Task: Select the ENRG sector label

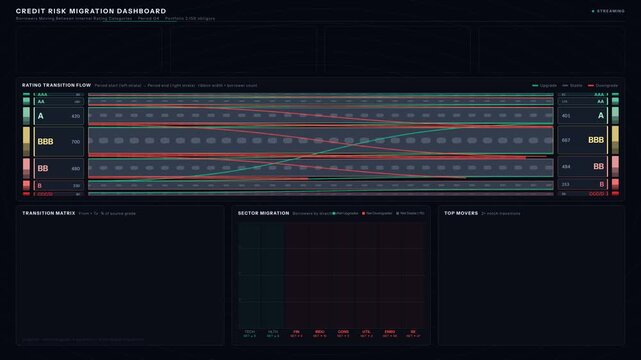Action: [x=390, y=332]
